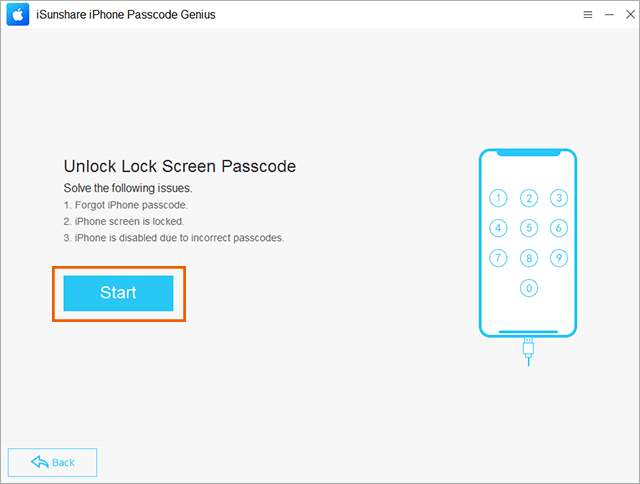
Task: Open the hamburger menu in title bar
Action: click(x=588, y=15)
